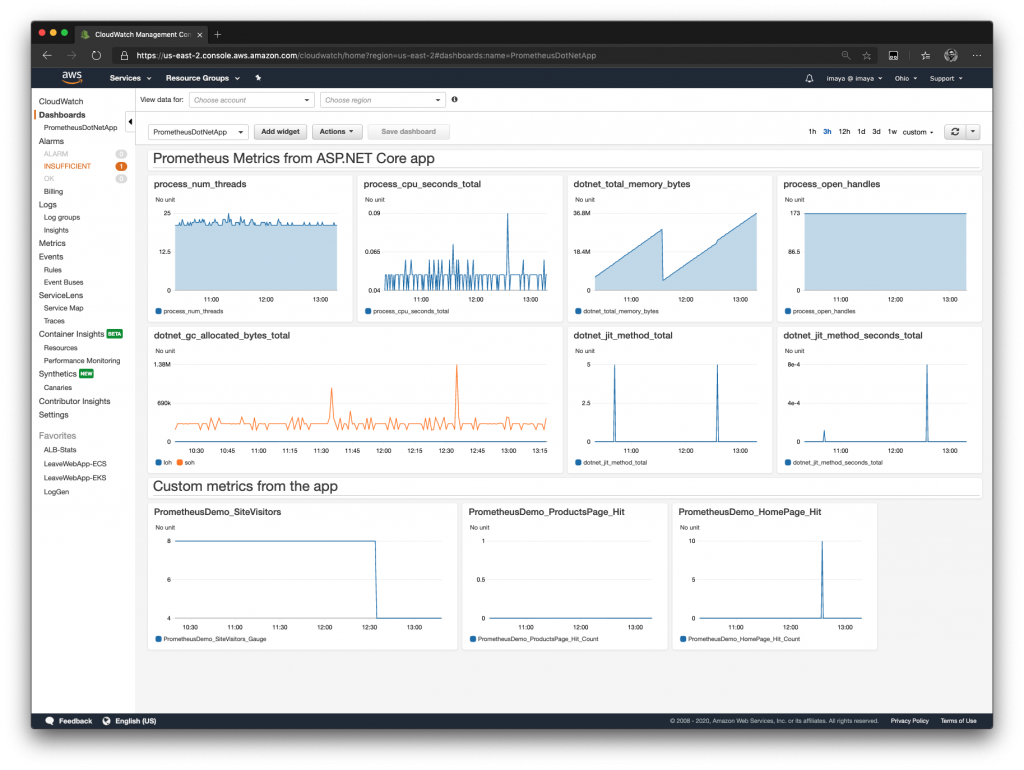The width and height of the screenshot is (1024, 770).
Task: Select the 1h time range
Action: (x=812, y=132)
